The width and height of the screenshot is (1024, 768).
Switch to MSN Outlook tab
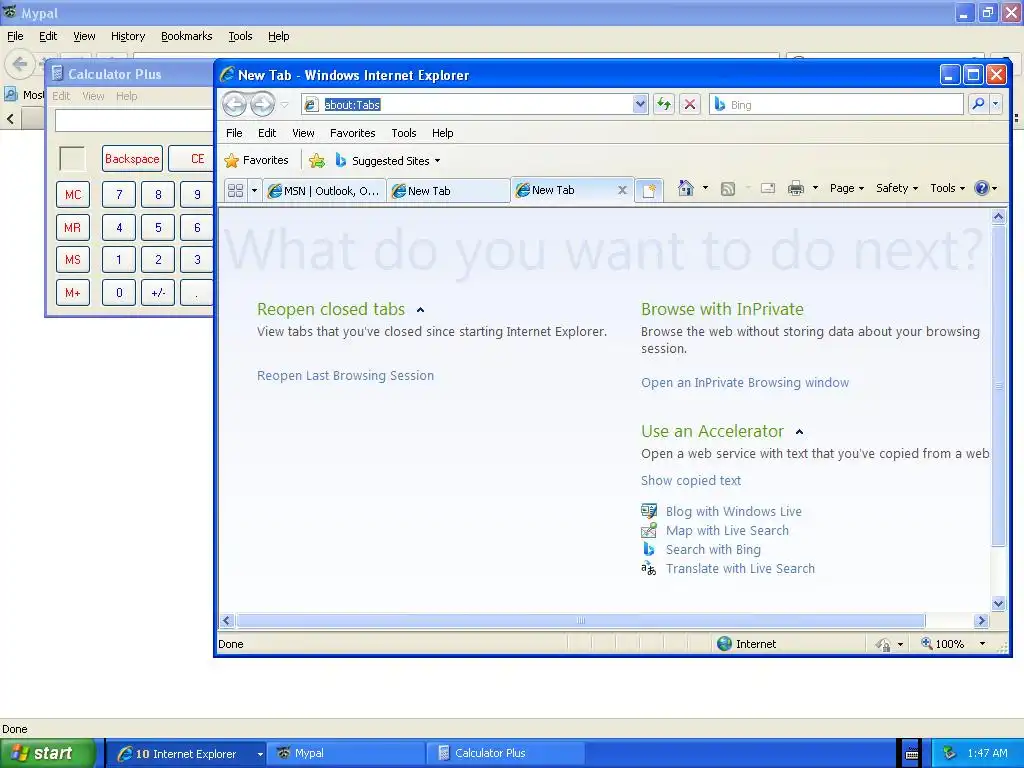point(324,191)
